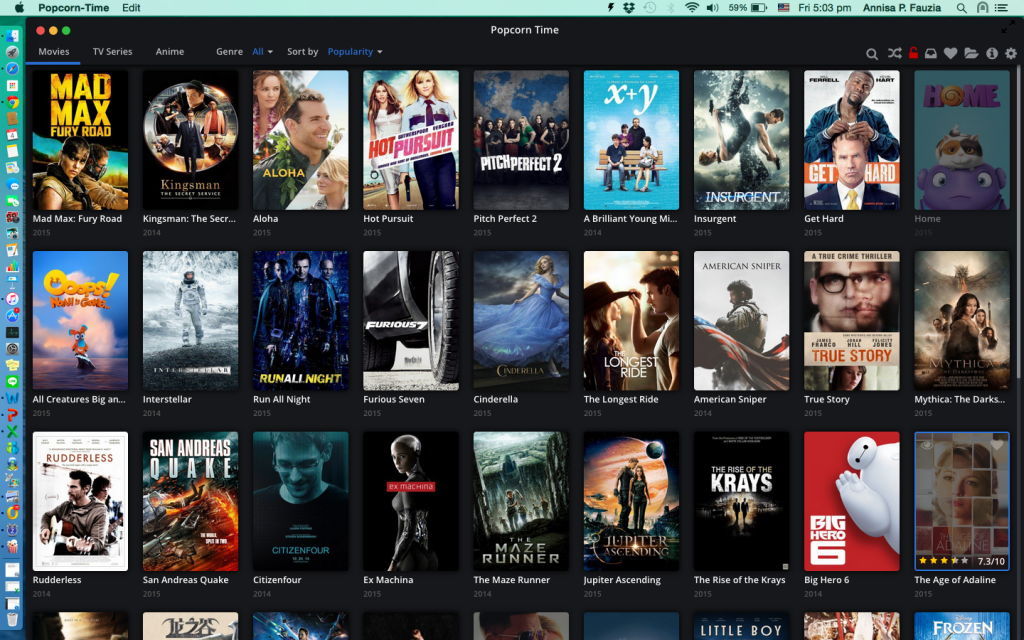Click the Dropbox icon in the menu bar

pyautogui.click(x=629, y=8)
